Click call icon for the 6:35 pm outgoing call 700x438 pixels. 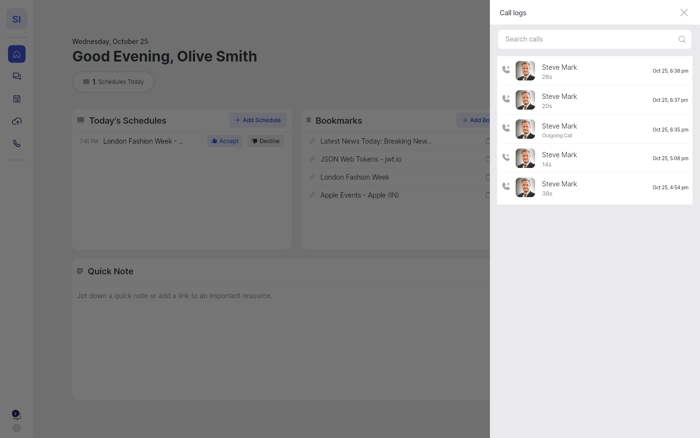[506, 128]
